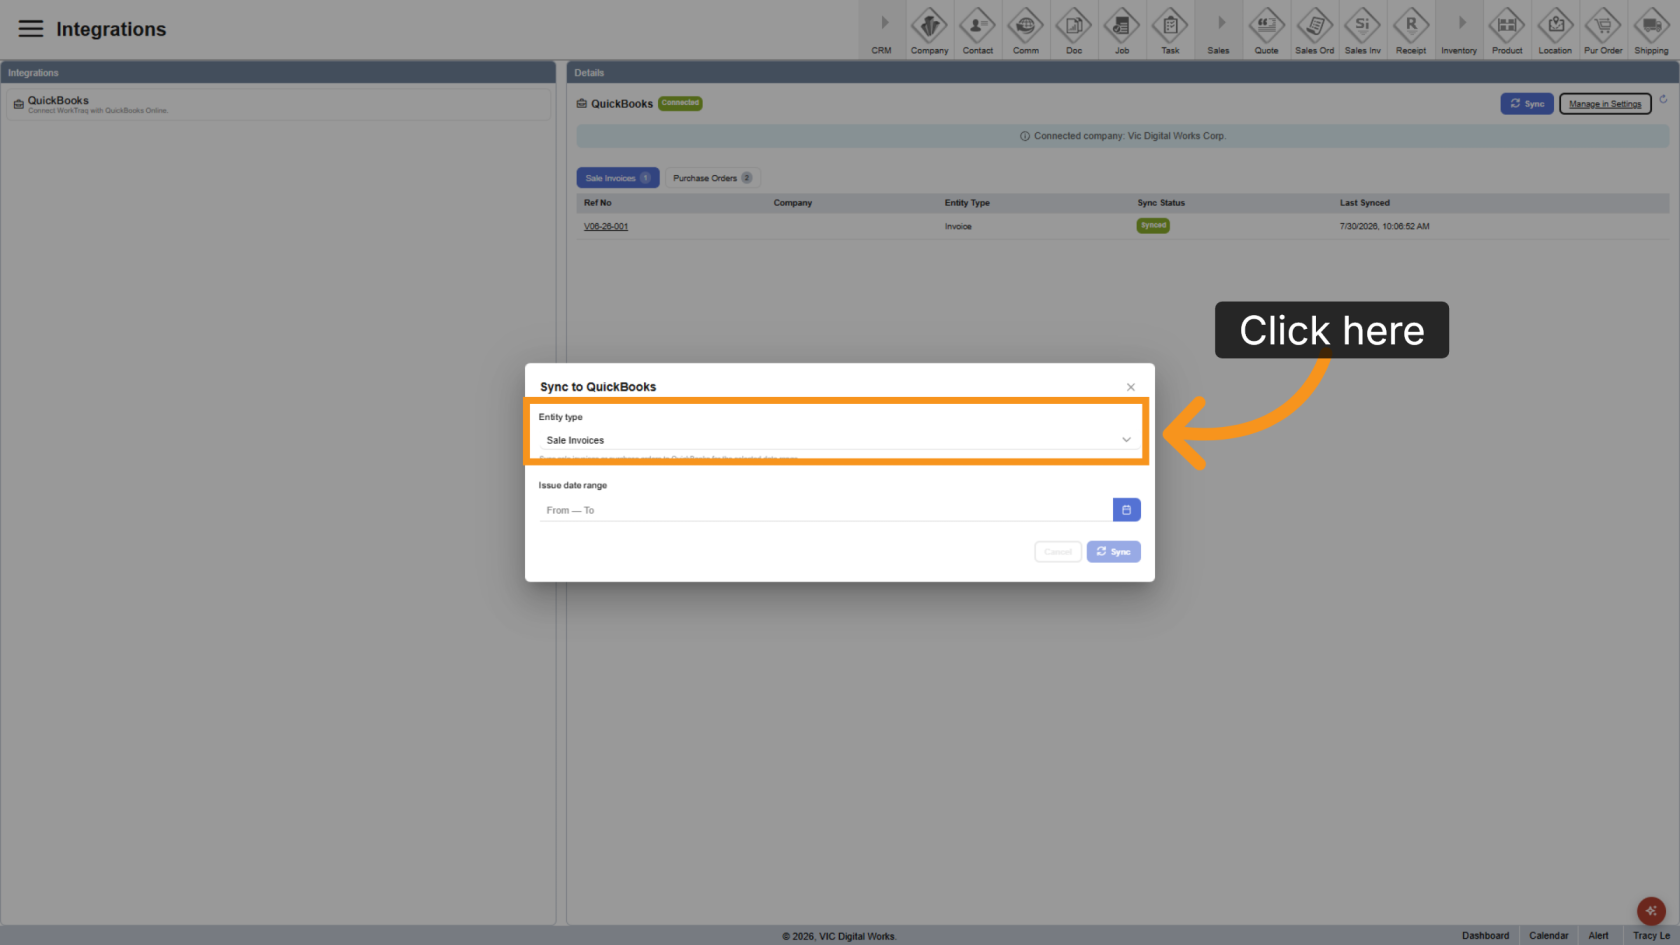Open the Task module icon
Screen dimensions: 1680x945
[x=1170, y=30]
